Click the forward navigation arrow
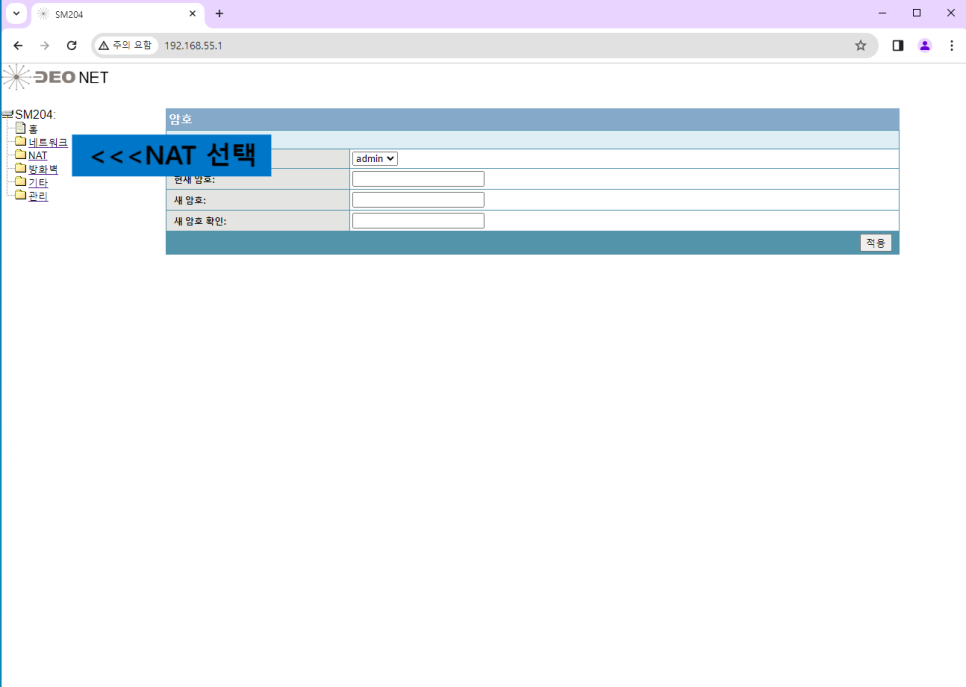This screenshot has width=966, height=687. [44, 46]
